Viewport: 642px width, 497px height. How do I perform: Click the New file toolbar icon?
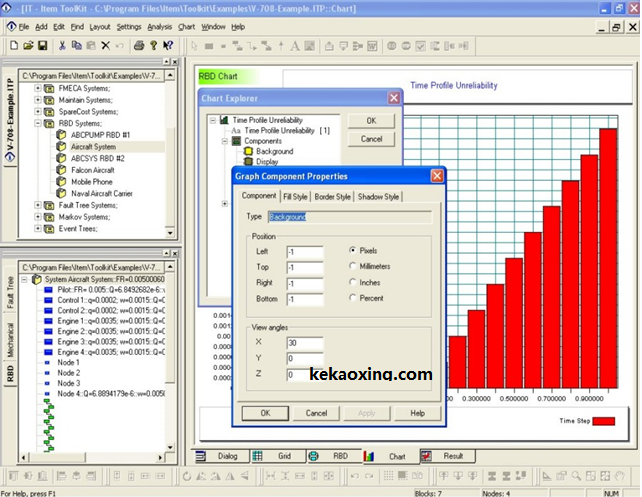coord(13,45)
